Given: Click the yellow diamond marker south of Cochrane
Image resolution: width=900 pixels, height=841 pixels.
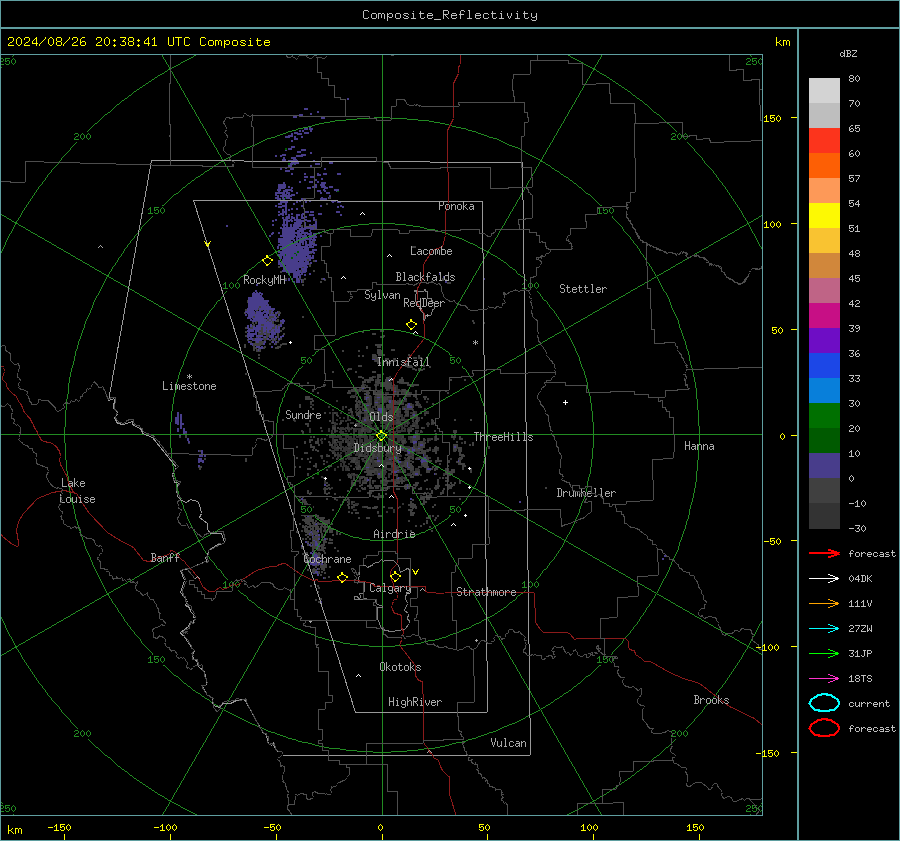Looking at the screenshot, I should pyautogui.click(x=342, y=578).
